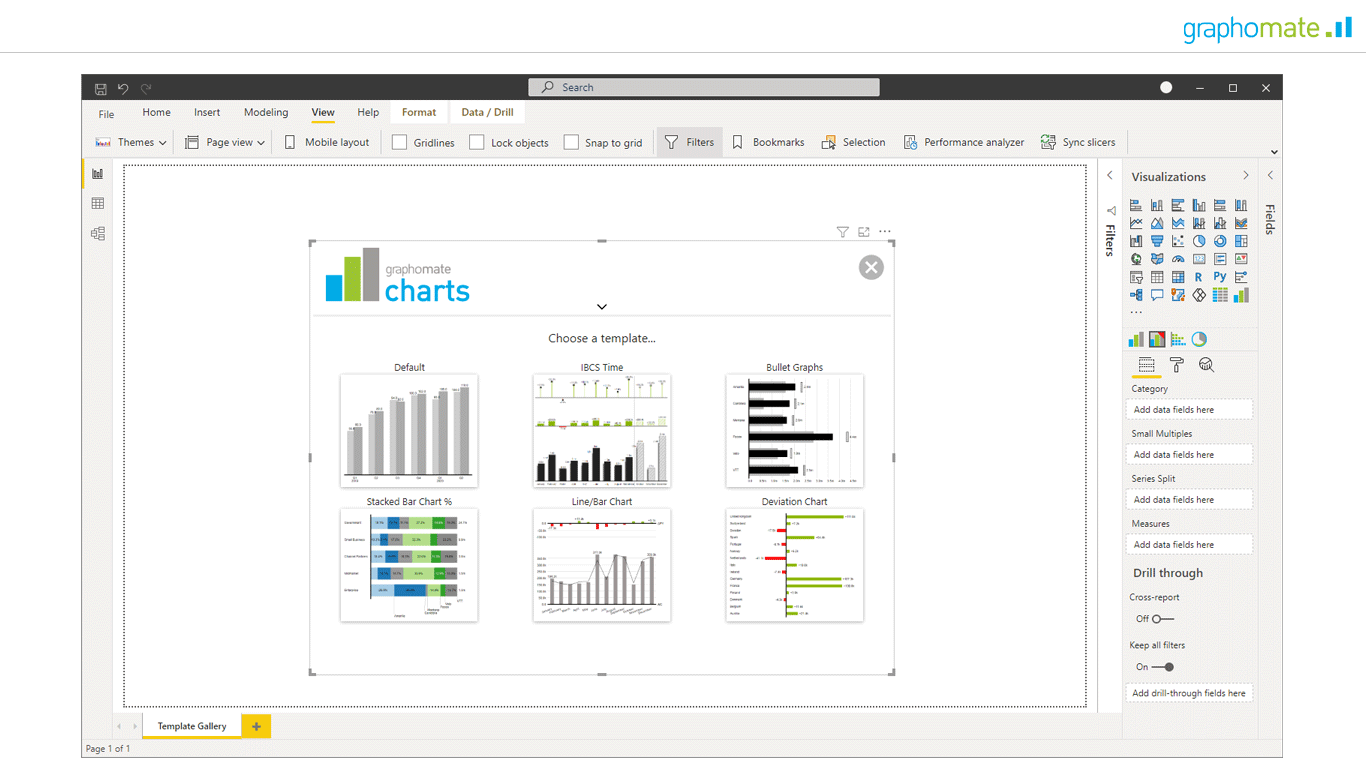Image resolution: width=1366 pixels, height=768 pixels.
Task: Switch to the Insert ribbon tab
Action: click(x=207, y=113)
